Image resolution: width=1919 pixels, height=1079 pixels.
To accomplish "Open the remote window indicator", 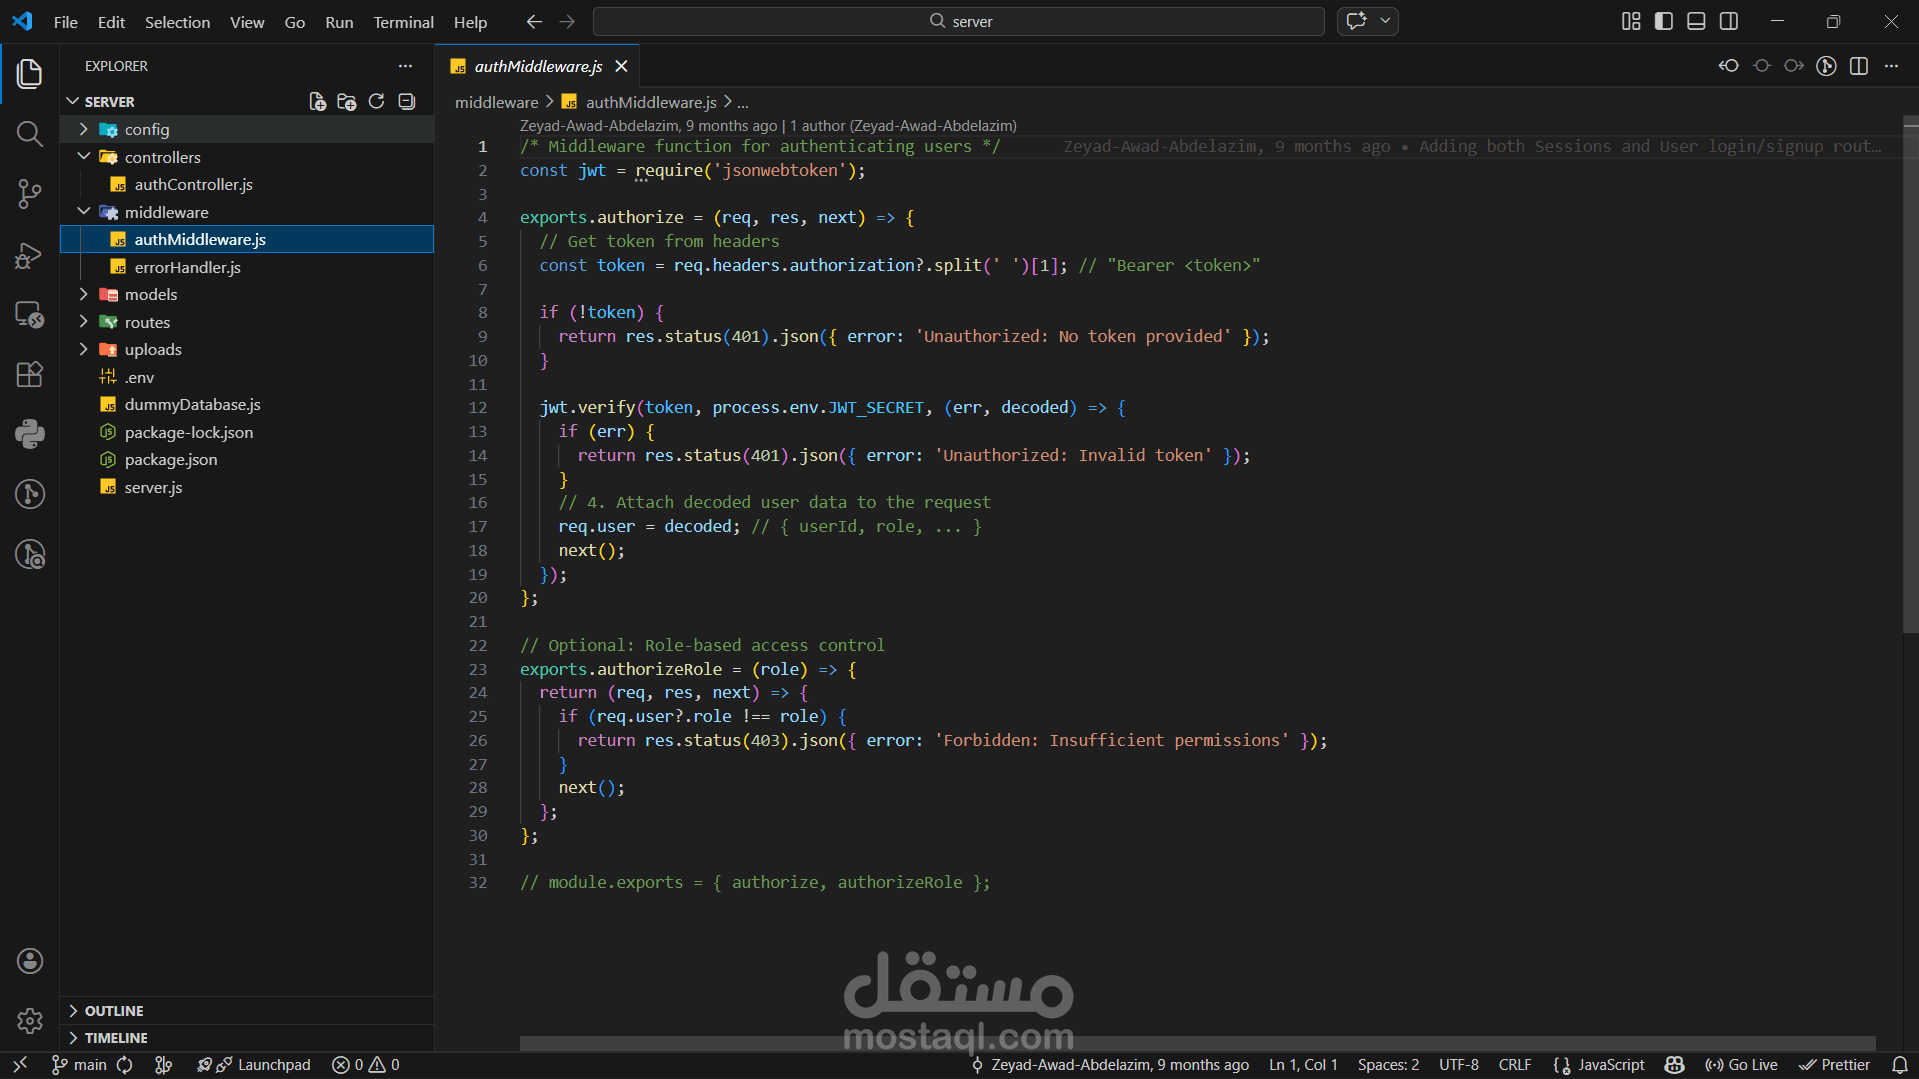I will click(20, 1065).
